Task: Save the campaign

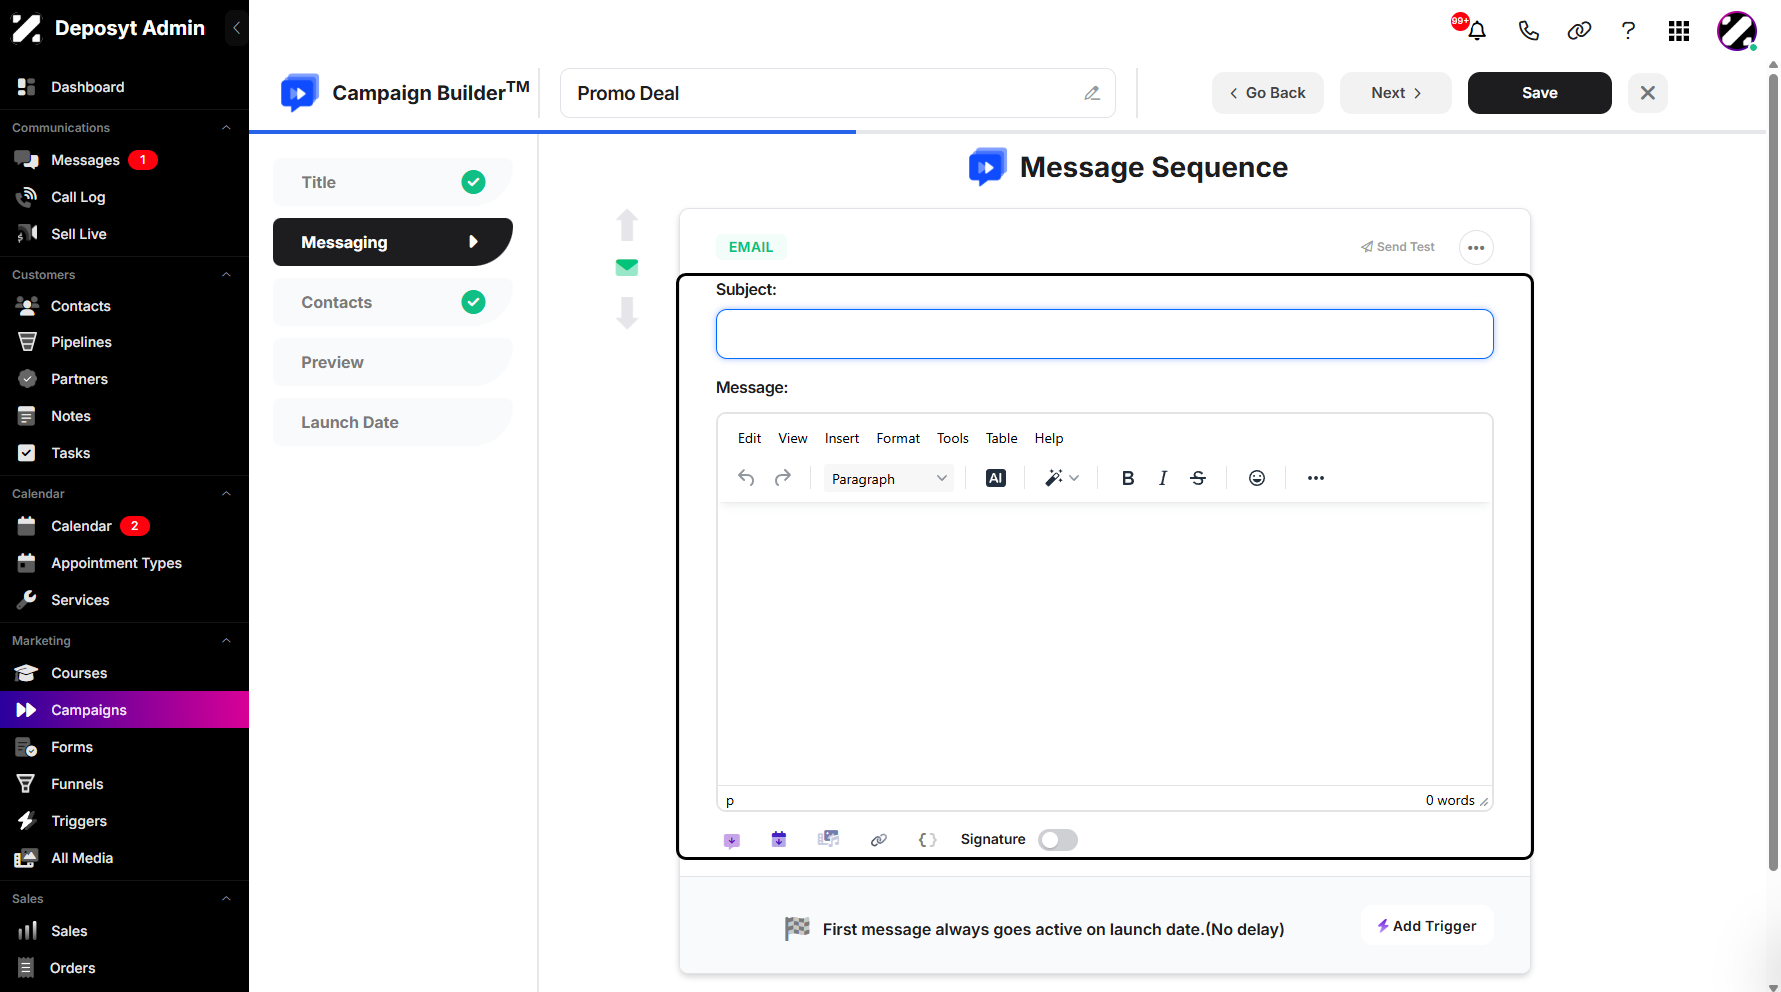Action: pyautogui.click(x=1540, y=93)
